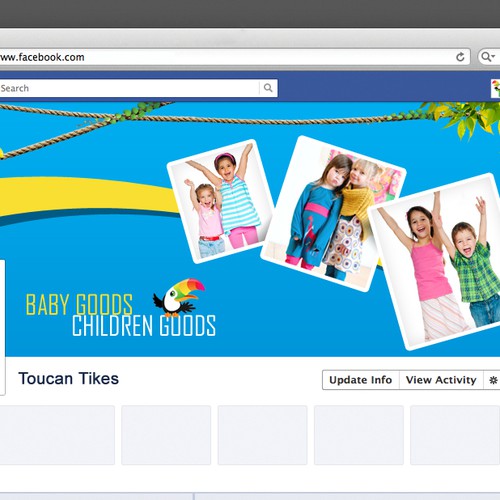Click the Facebook search magnifier icon
This screenshot has width=500, height=500.
[x=268, y=88]
